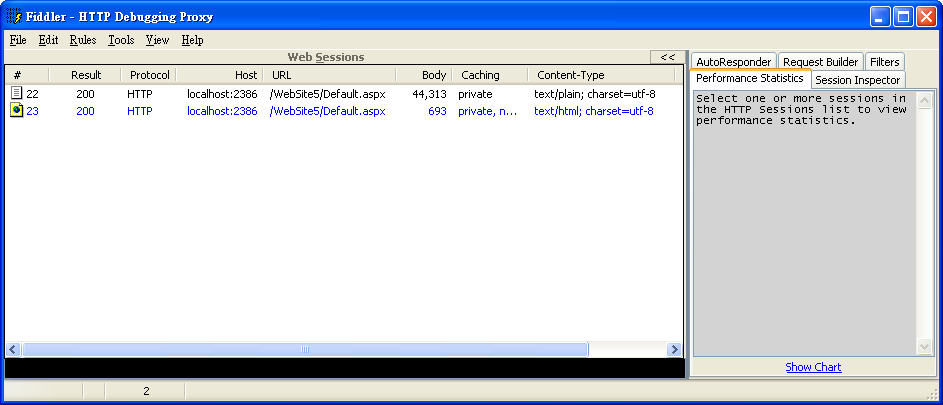
Task: Click the localhost:2386 host cell in session 22
Action: 222,94
